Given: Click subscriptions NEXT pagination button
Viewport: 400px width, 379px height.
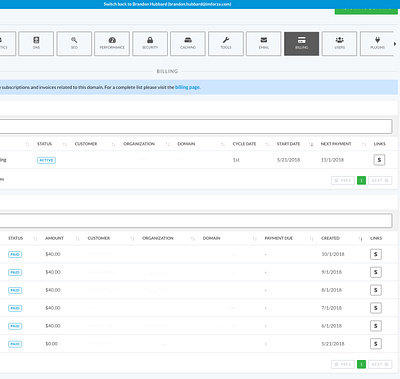Looking at the screenshot, I should pos(380,180).
